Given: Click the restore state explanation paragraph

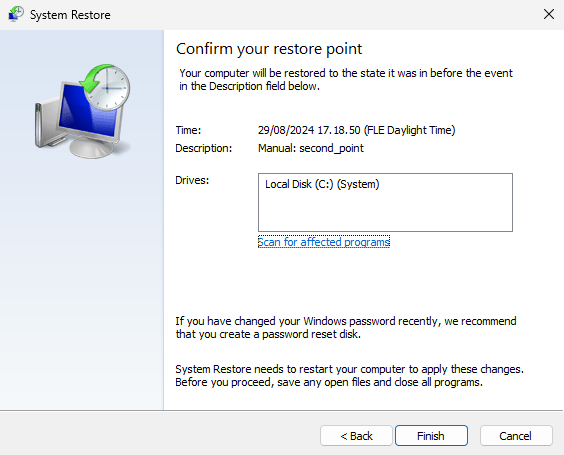Looking at the screenshot, I should (346, 79).
